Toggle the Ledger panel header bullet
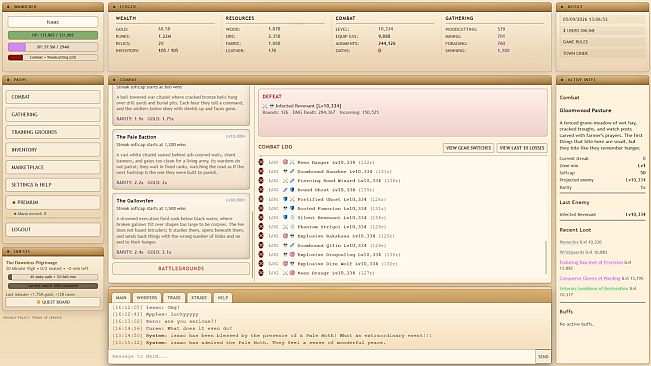Viewport: 651px width, 366px height. coord(114,7)
